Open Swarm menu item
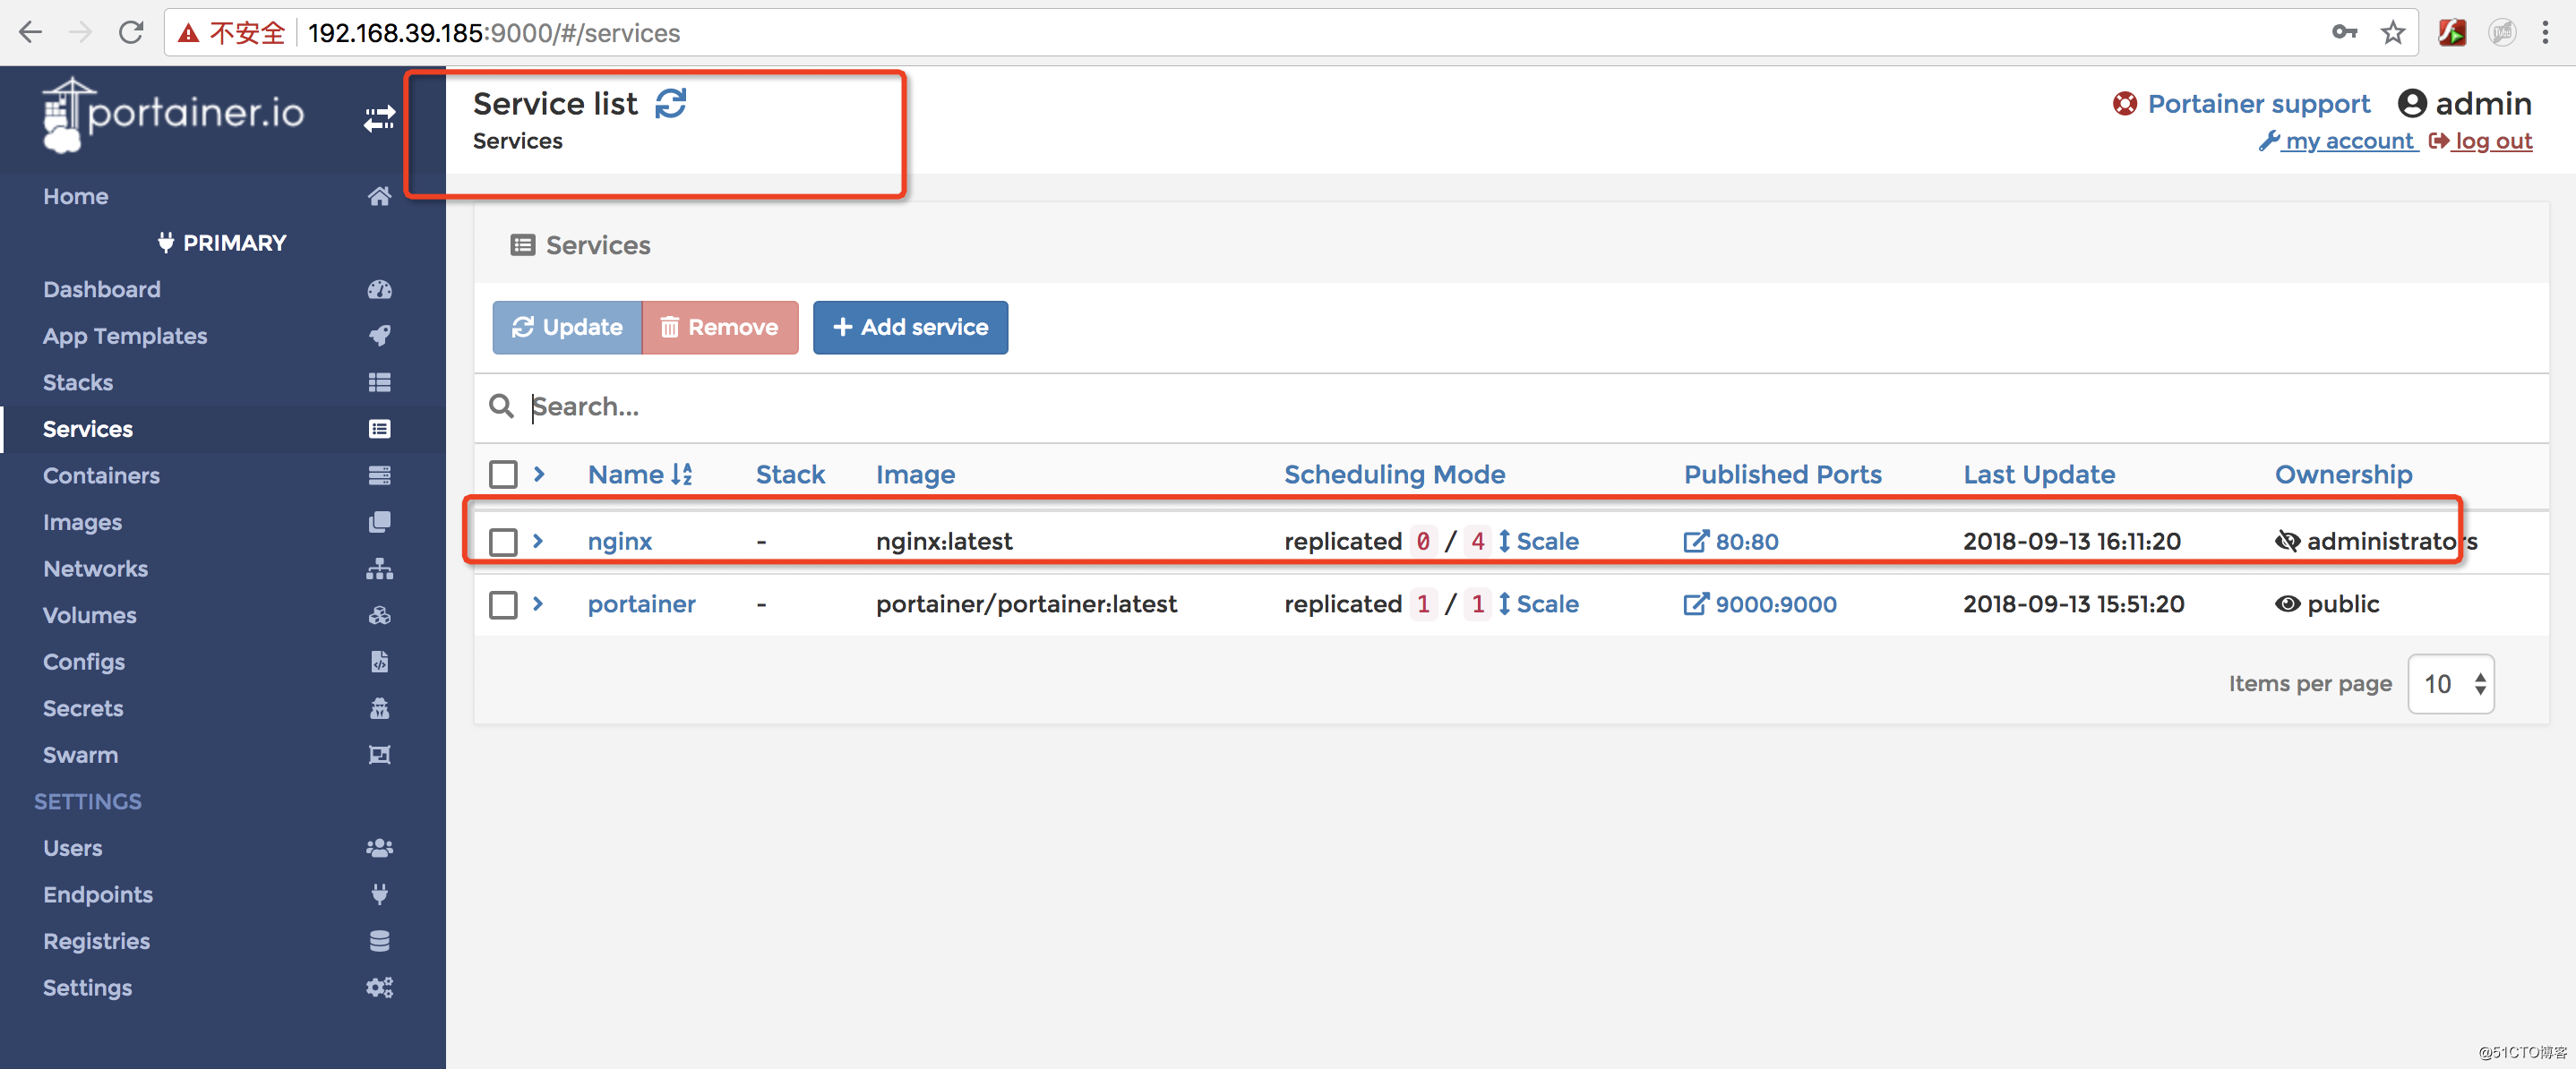The width and height of the screenshot is (2576, 1069). 80,754
